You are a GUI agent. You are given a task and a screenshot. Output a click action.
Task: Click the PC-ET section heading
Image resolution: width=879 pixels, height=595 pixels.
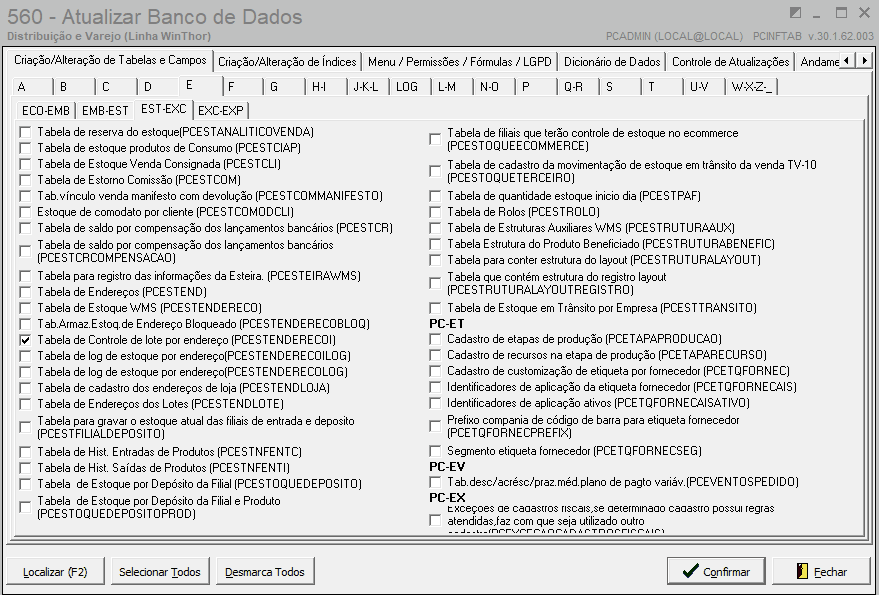pyautogui.click(x=447, y=324)
